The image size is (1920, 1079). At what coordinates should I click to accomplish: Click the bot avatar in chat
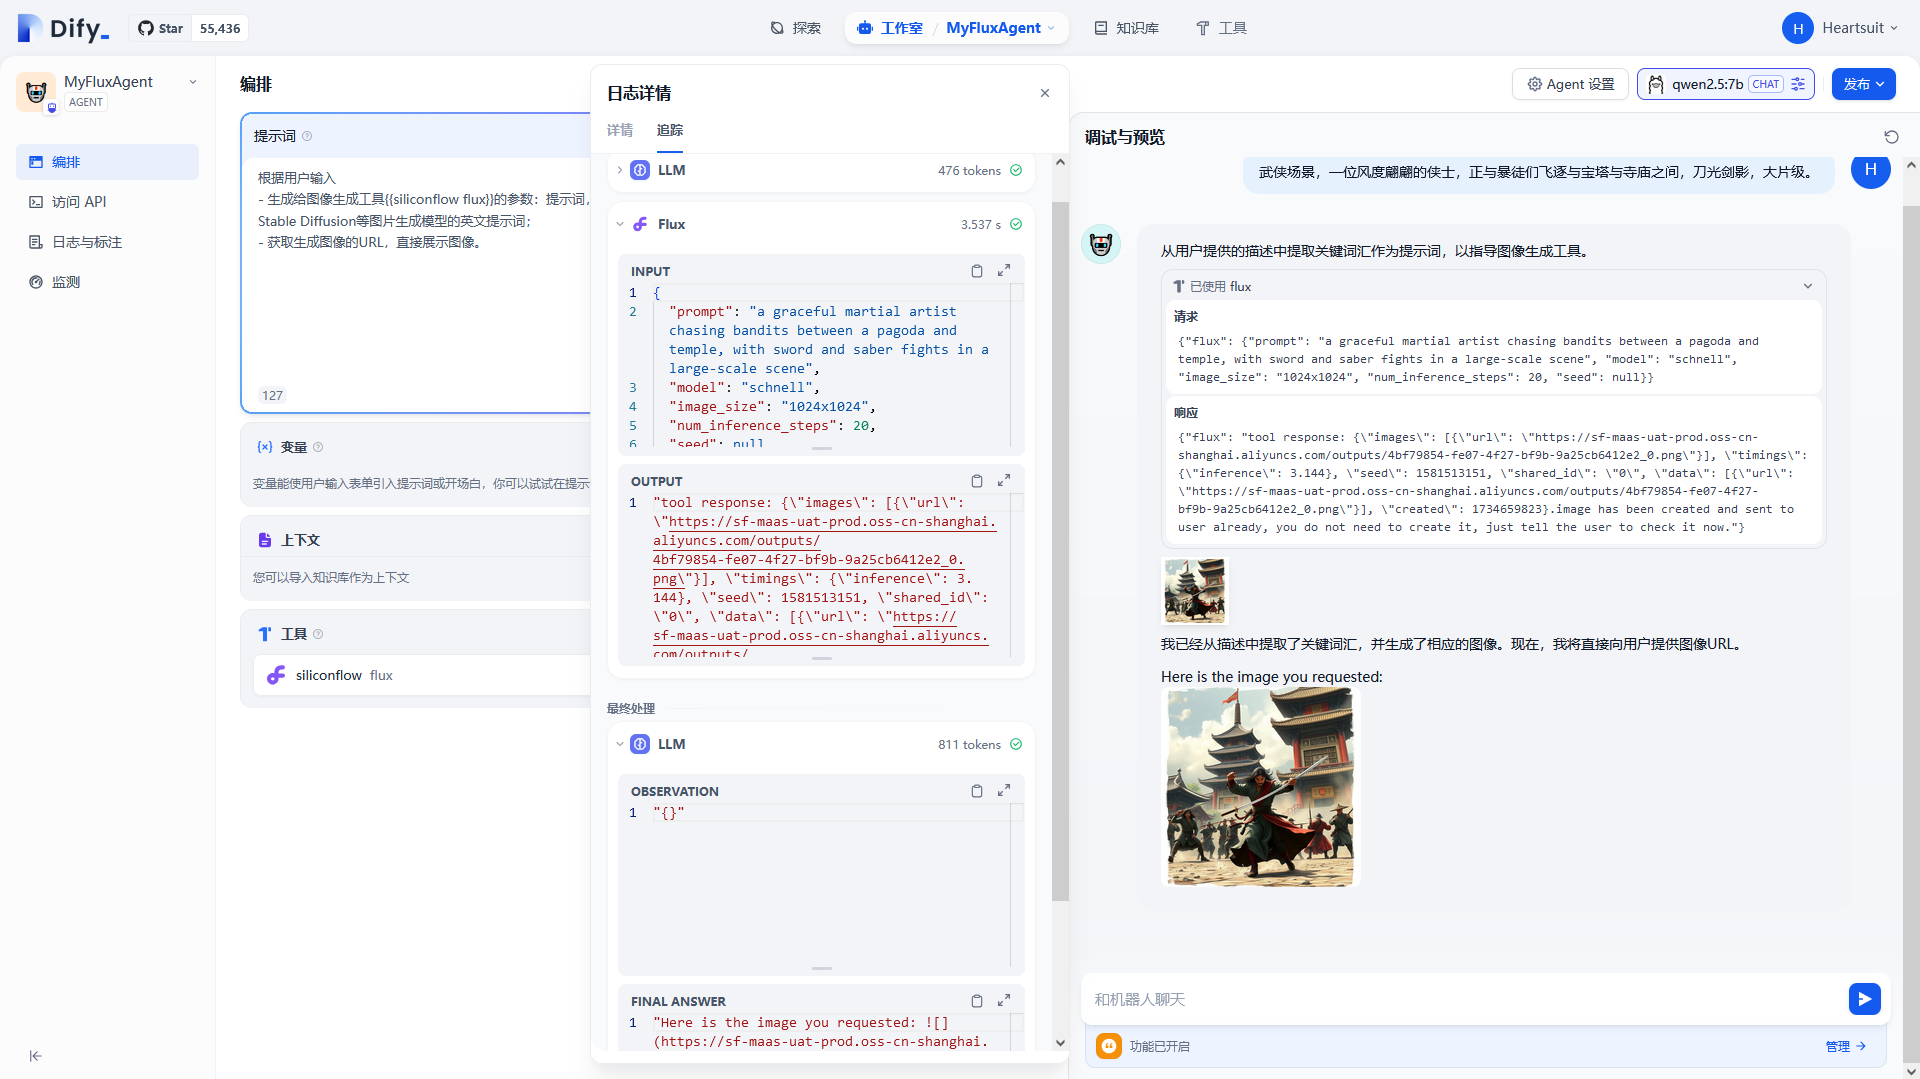coord(1101,244)
